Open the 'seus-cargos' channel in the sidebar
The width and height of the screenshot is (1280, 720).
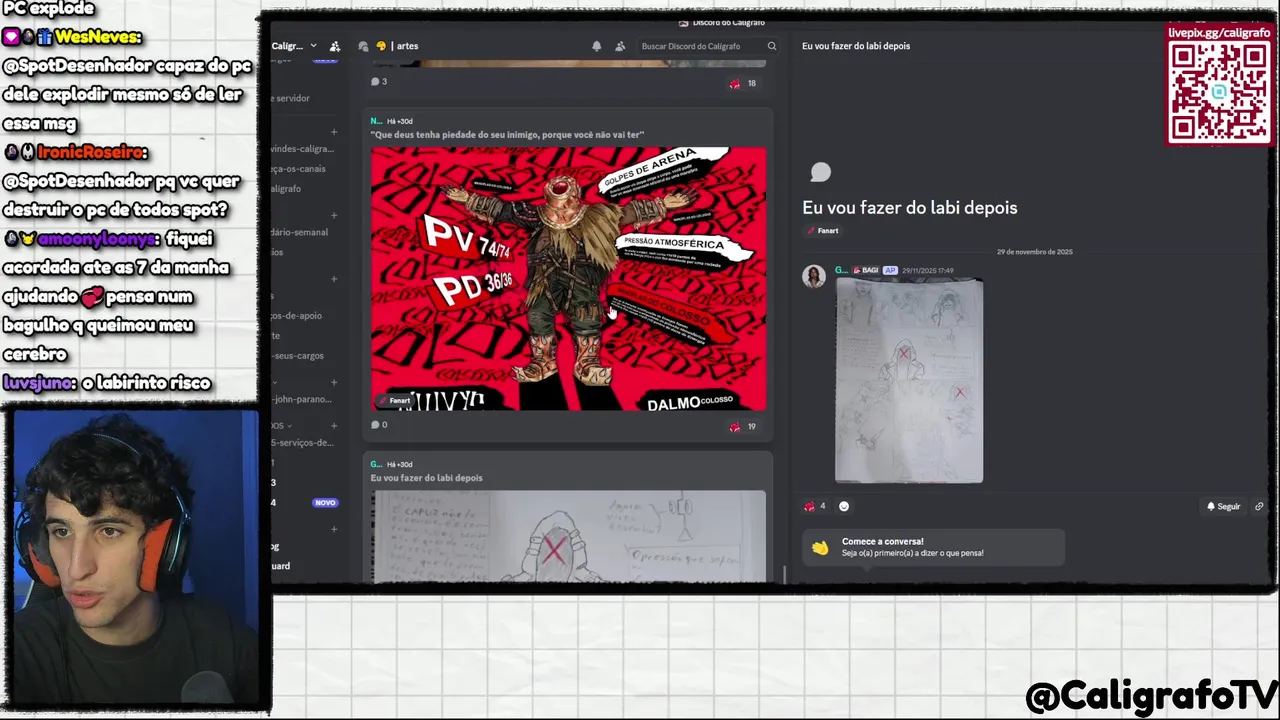[296, 356]
